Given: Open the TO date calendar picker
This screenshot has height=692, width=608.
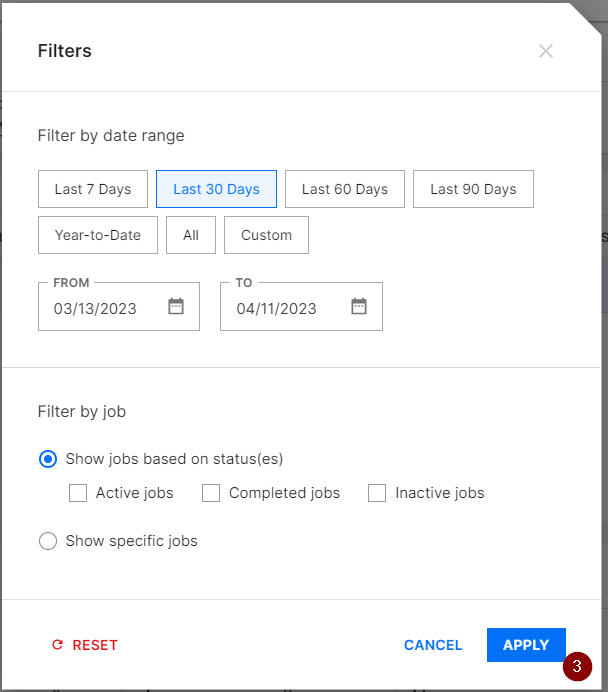Looking at the screenshot, I should pyautogui.click(x=359, y=307).
